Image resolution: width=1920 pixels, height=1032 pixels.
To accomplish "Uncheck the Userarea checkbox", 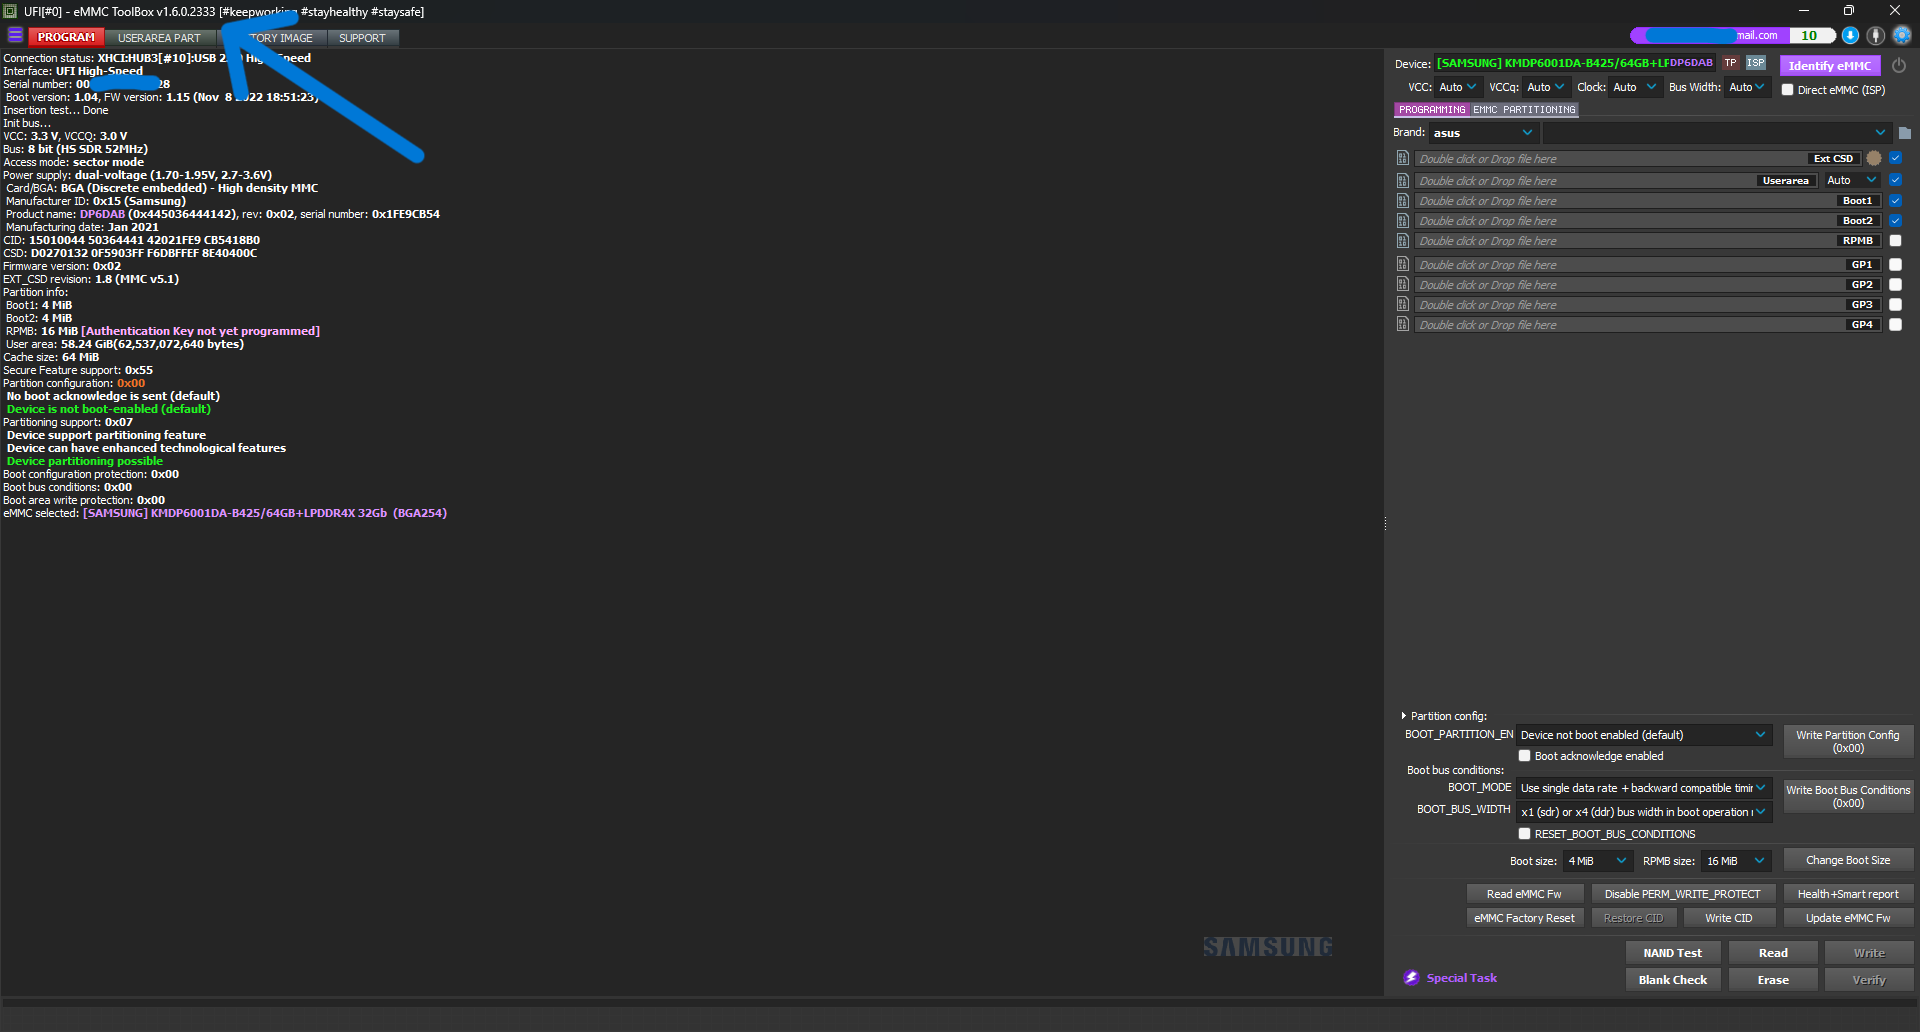I will 1895,180.
